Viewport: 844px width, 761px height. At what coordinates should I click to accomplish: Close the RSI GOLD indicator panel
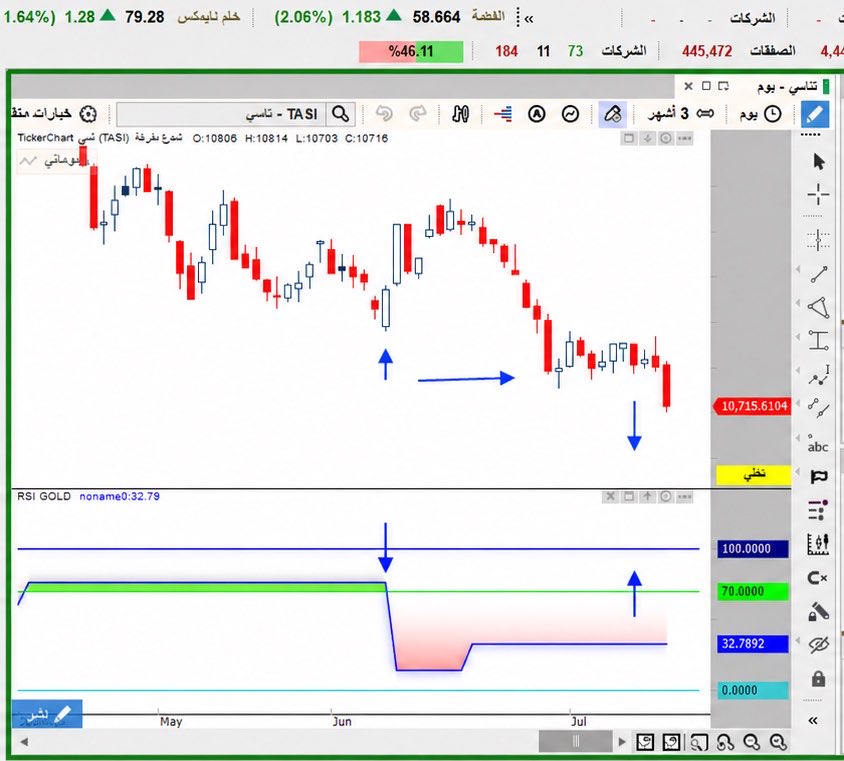pyautogui.click(x=610, y=496)
